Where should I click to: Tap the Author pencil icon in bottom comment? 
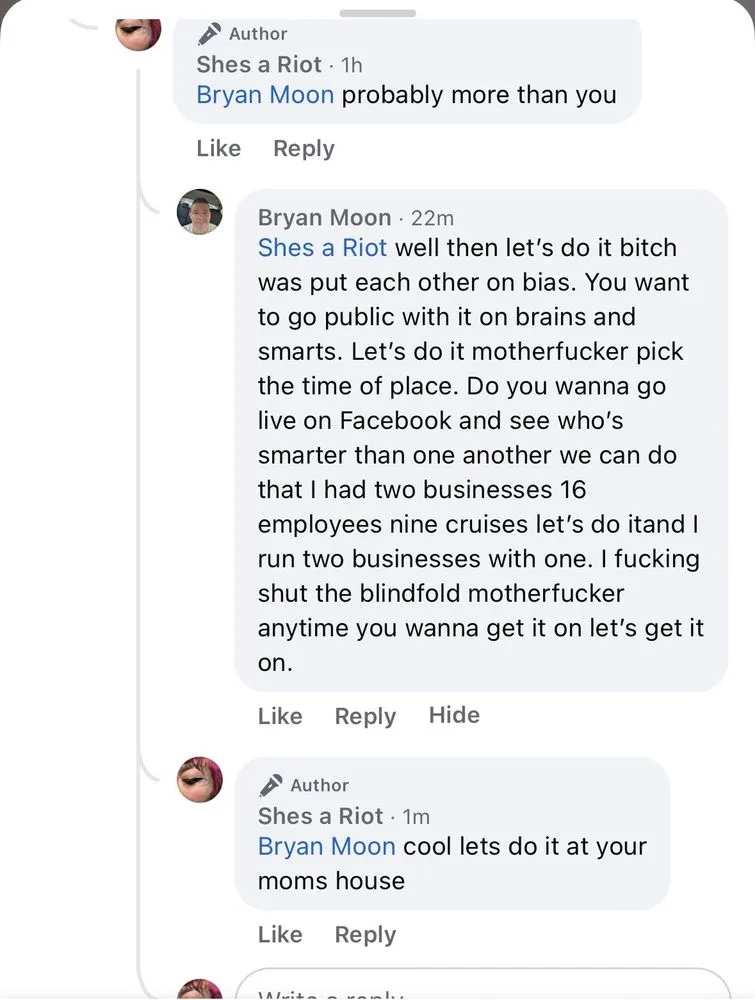click(x=270, y=785)
